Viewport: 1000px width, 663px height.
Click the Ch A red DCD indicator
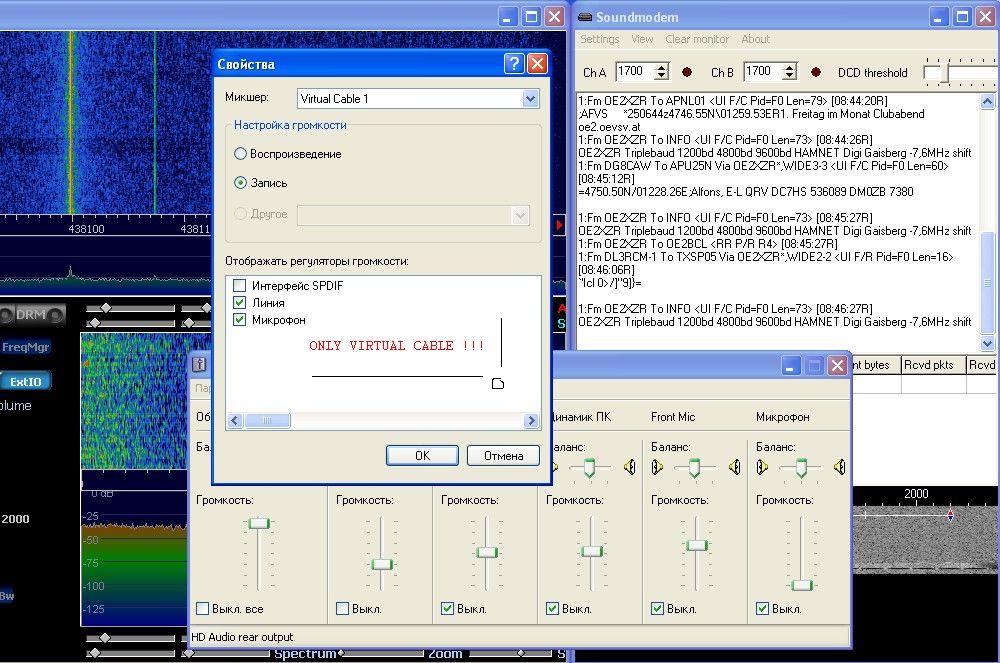(x=687, y=72)
